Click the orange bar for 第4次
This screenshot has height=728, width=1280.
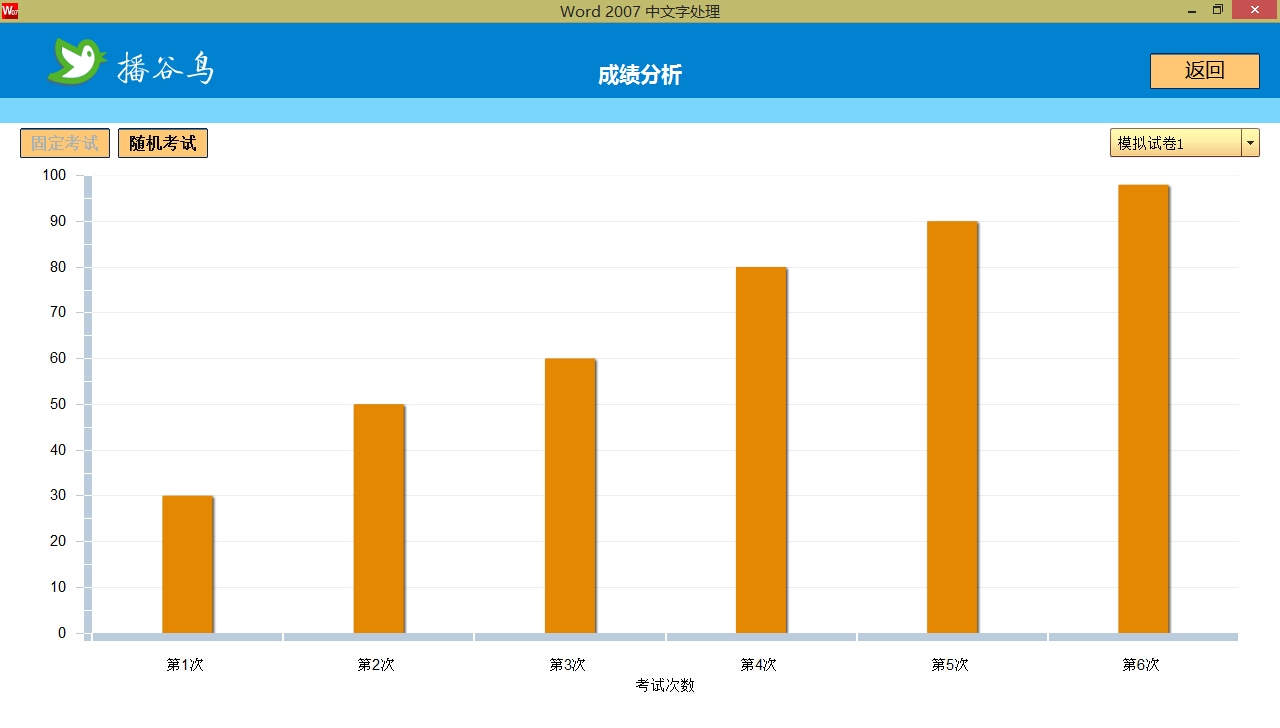761,450
